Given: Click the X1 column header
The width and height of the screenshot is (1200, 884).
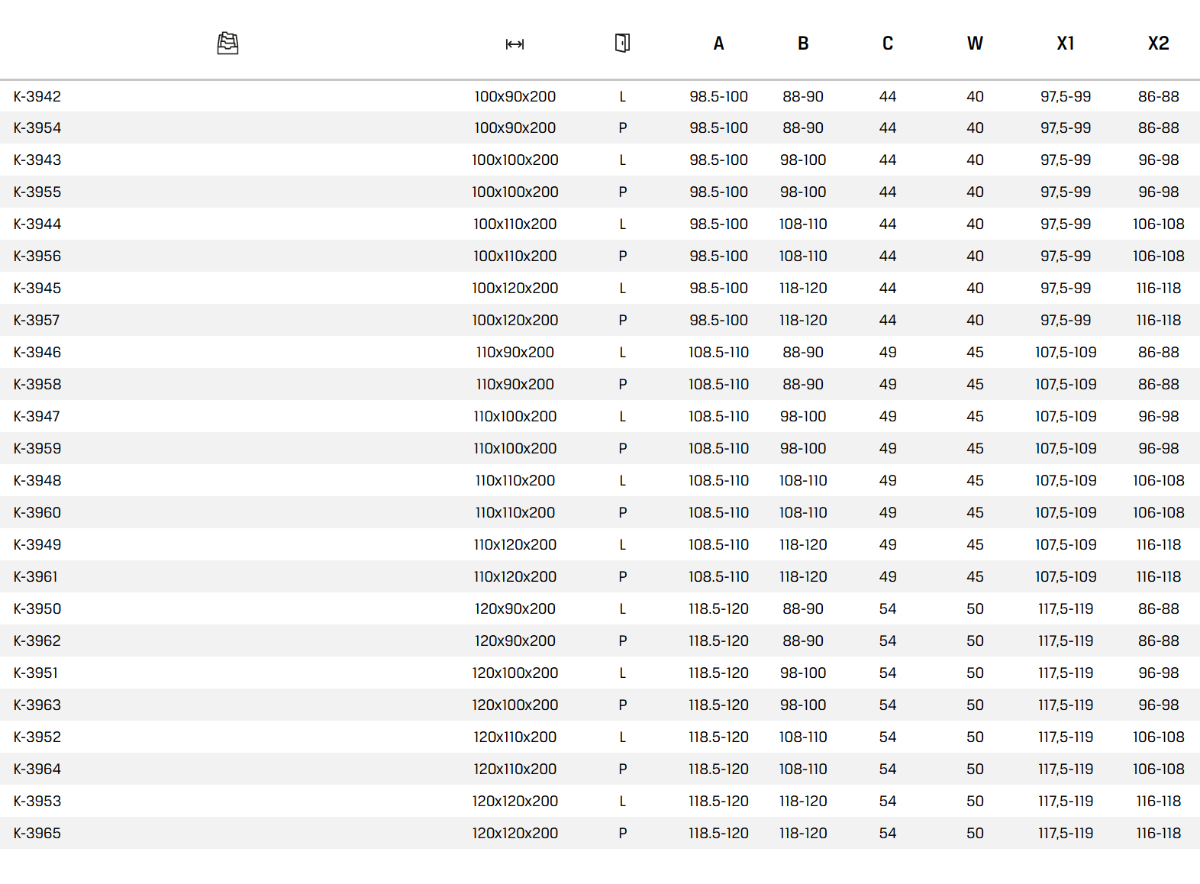Looking at the screenshot, I should click(x=1065, y=44).
